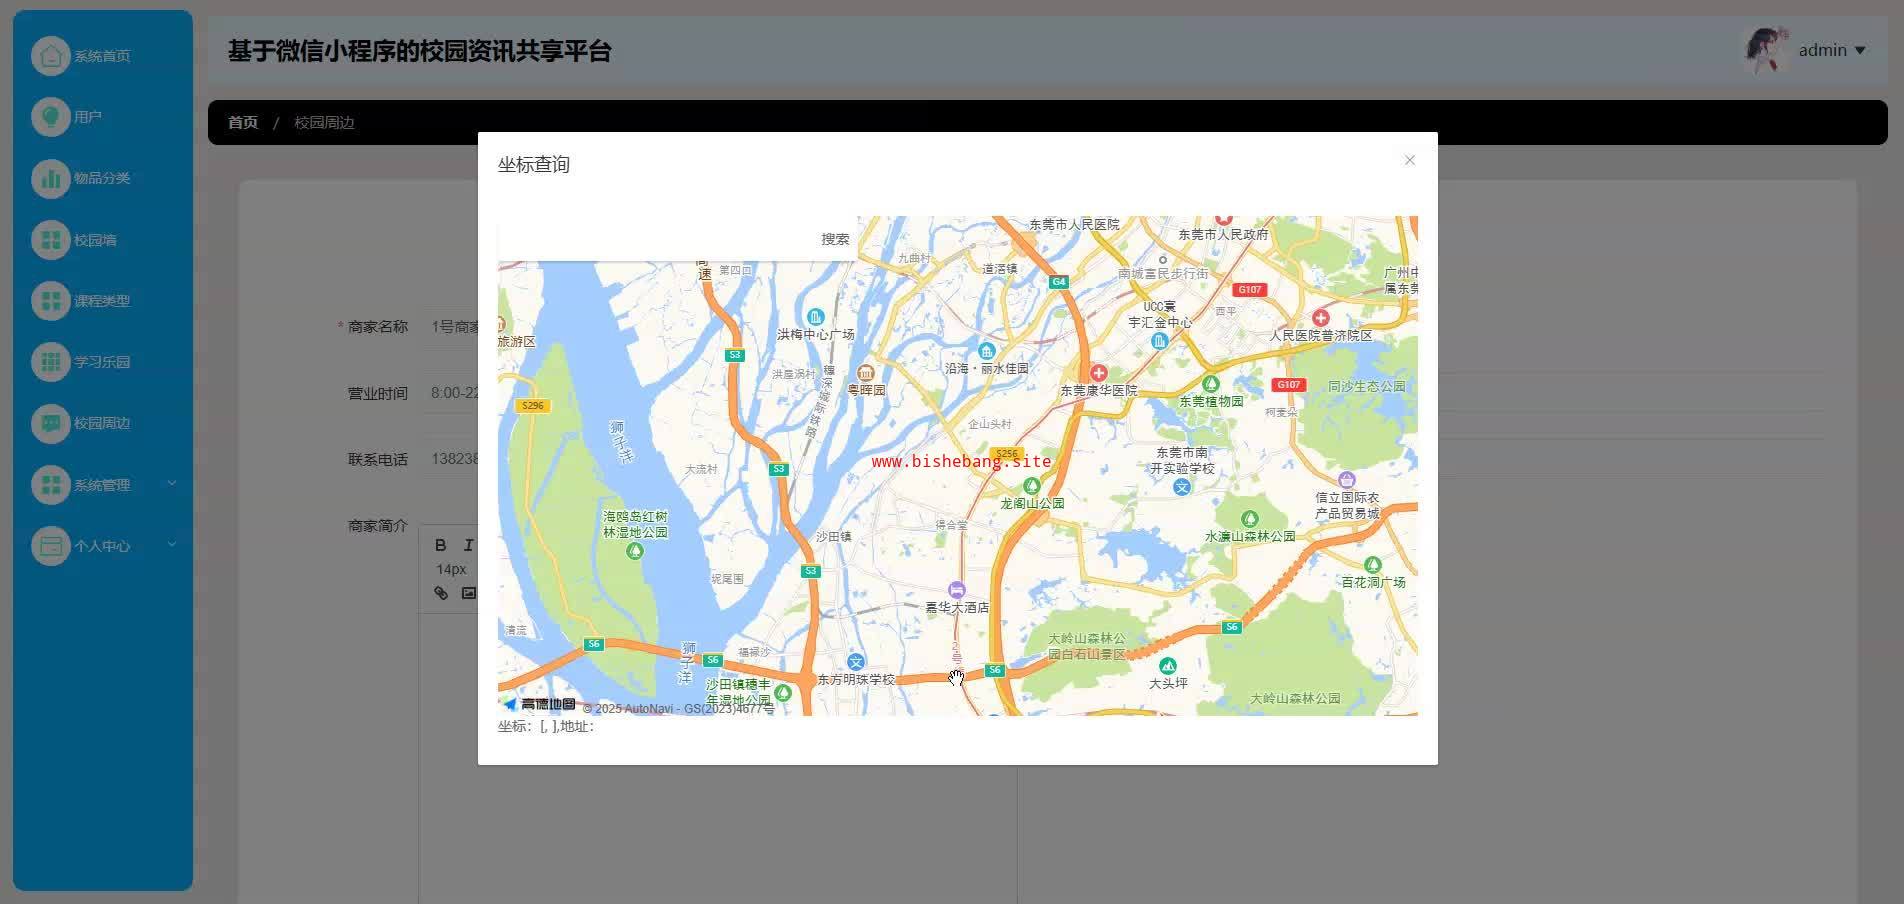This screenshot has width=1904, height=904.
Task: Select the 用户 lightbulb icon in sidebar
Action: coord(50,117)
